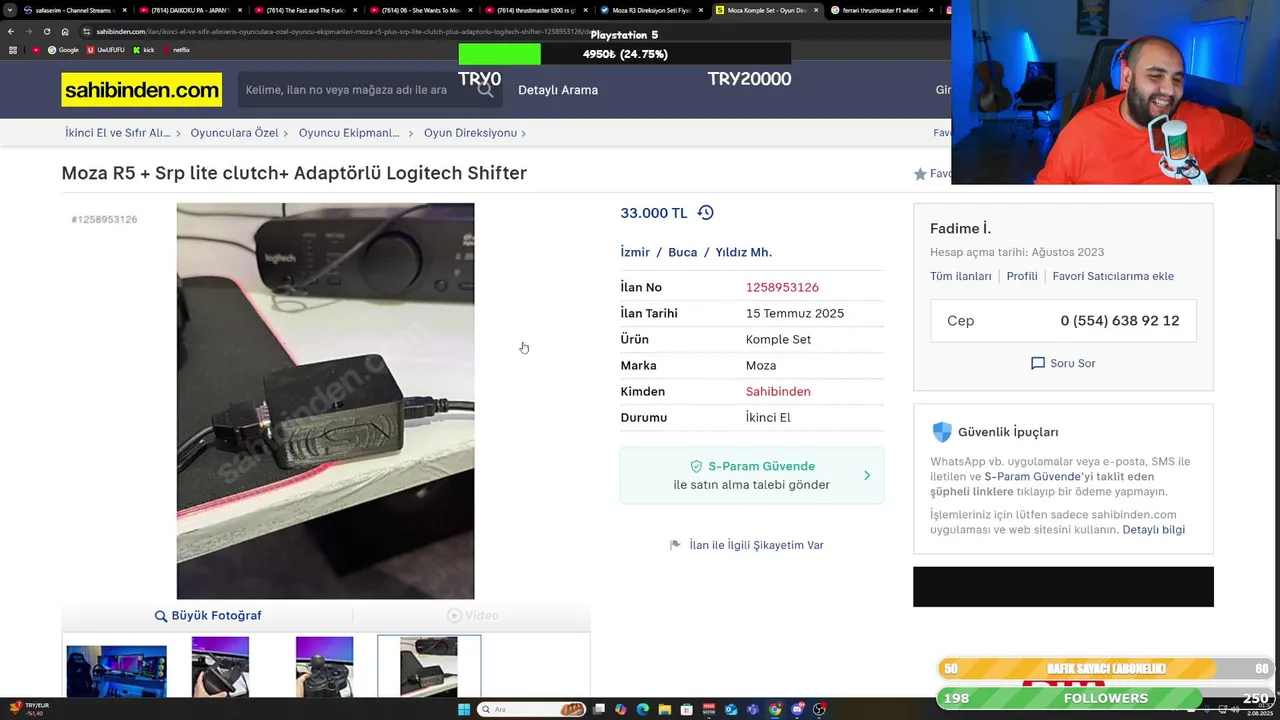1280x720 pixels.
Task: Open OBS Studio from the taskbar
Action: (x=819, y=709)
